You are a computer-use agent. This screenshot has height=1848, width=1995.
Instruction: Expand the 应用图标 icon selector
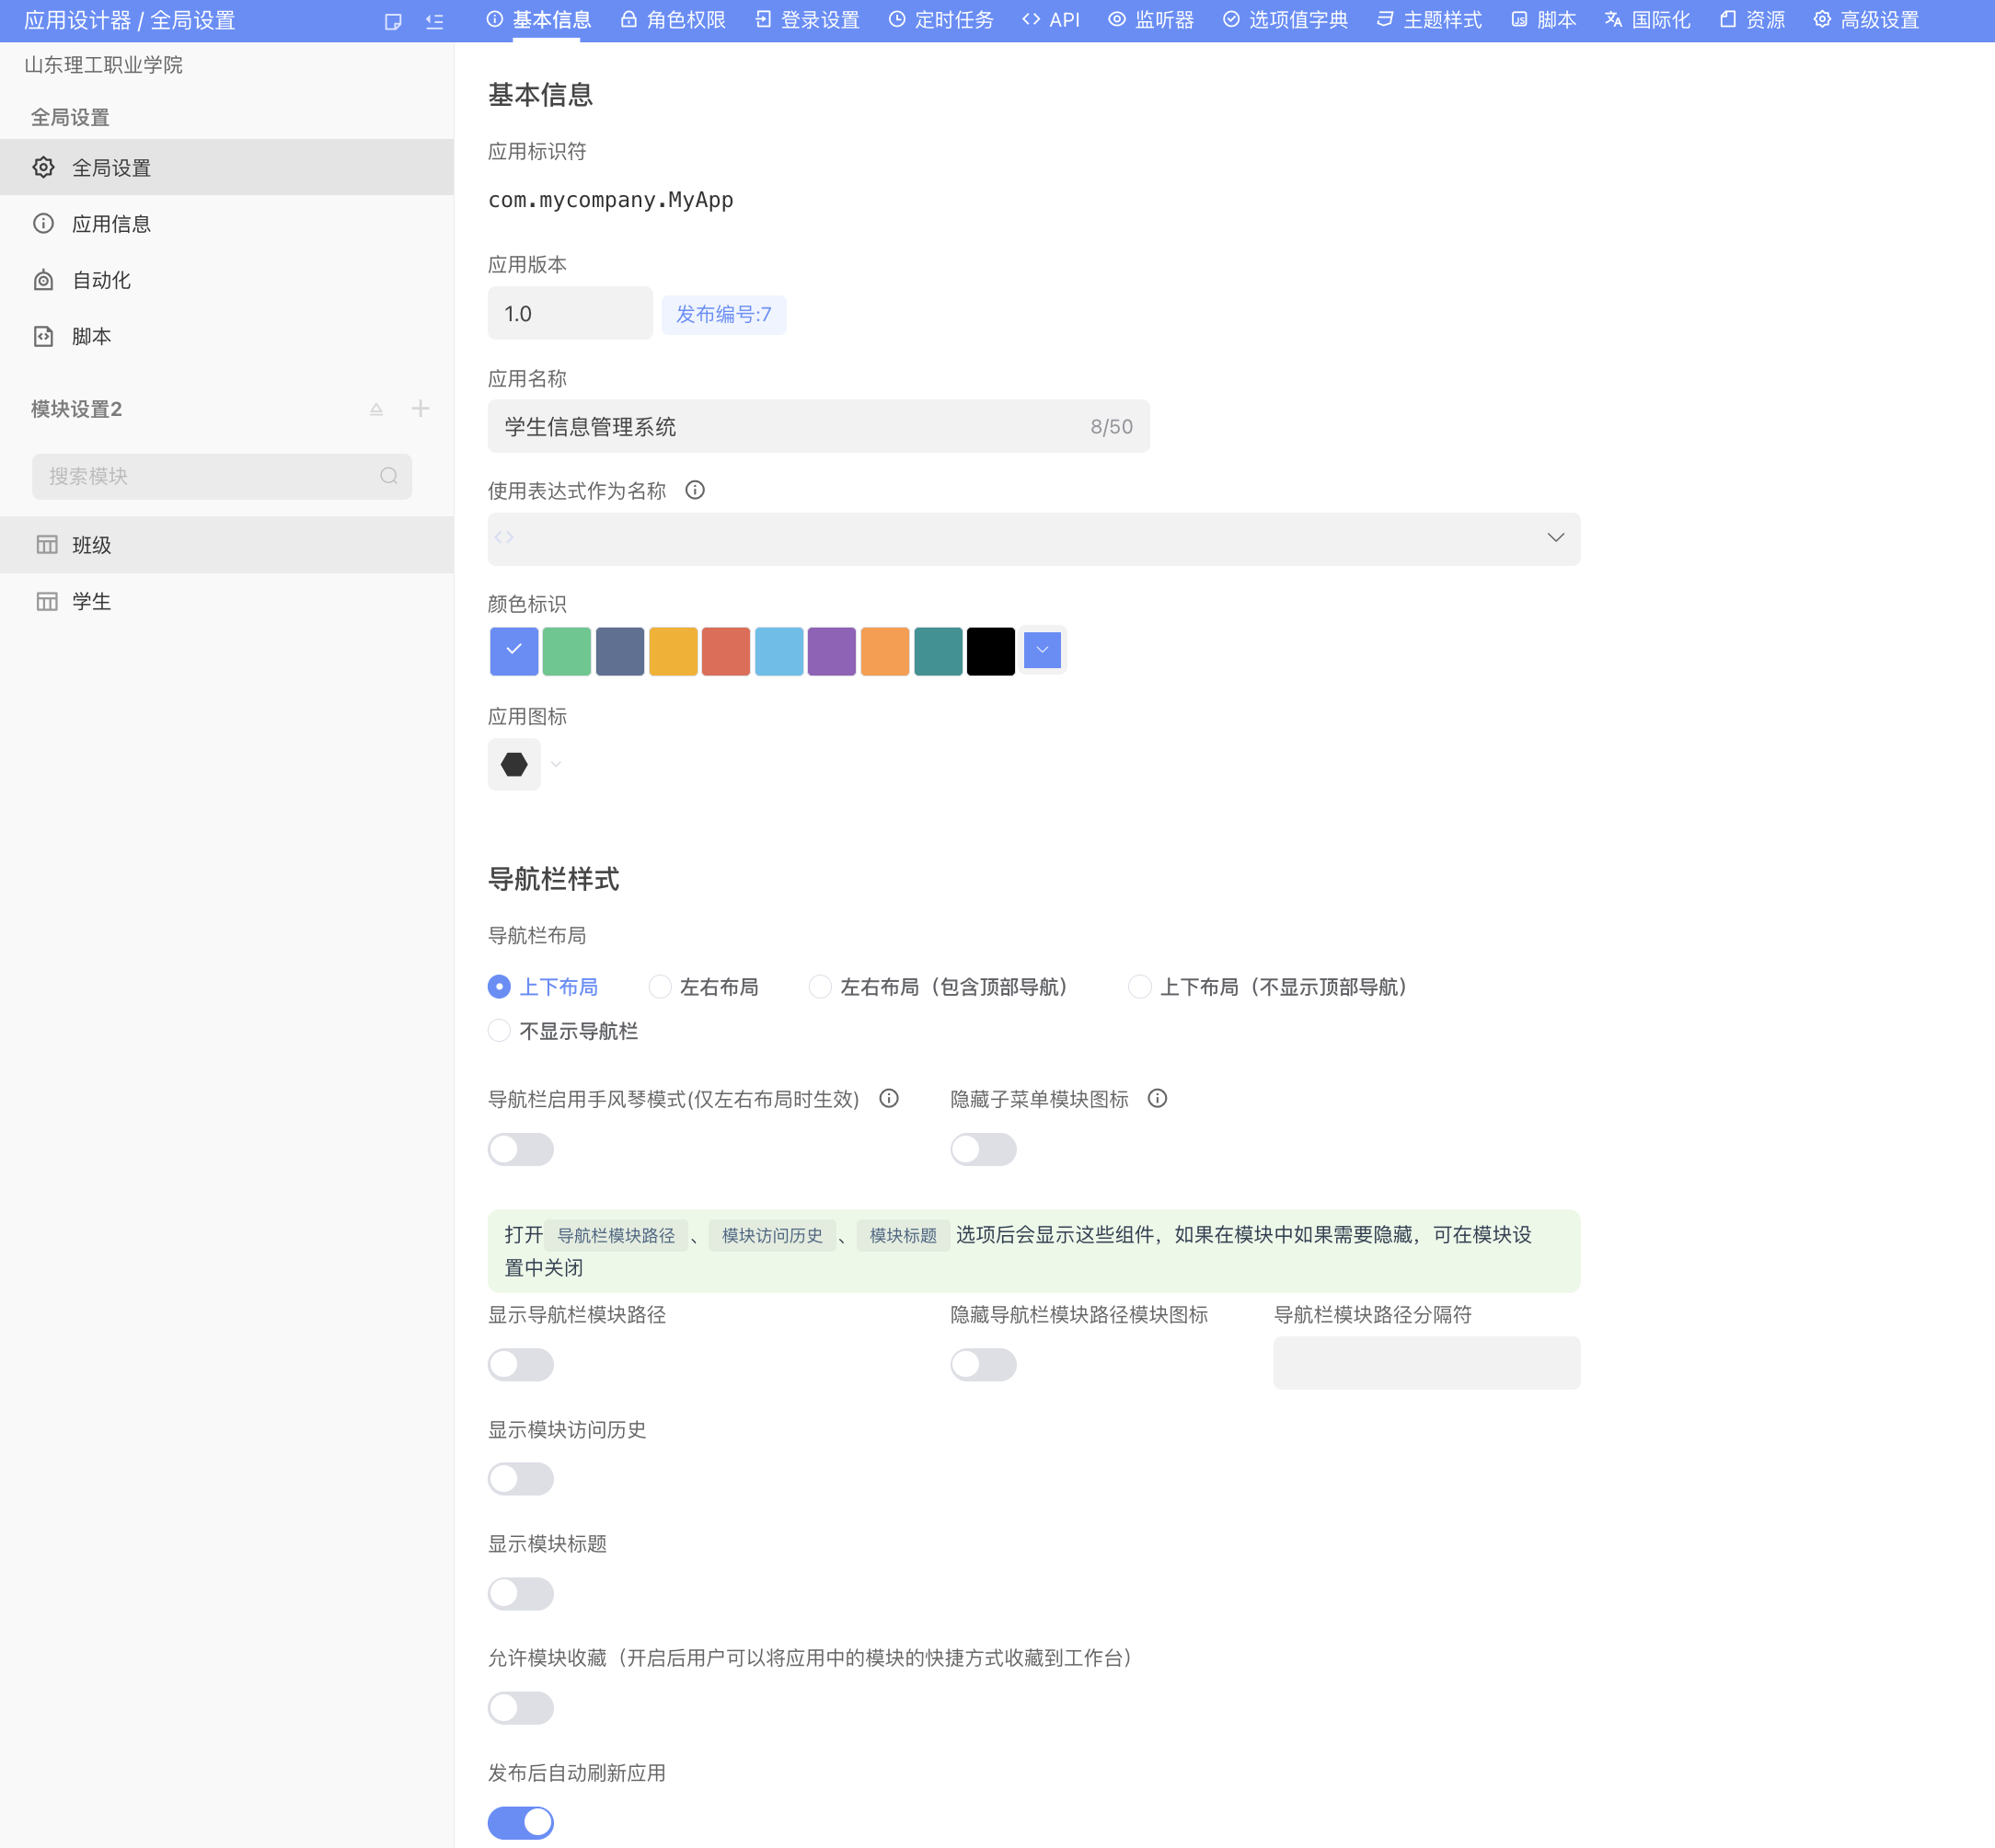556,763
